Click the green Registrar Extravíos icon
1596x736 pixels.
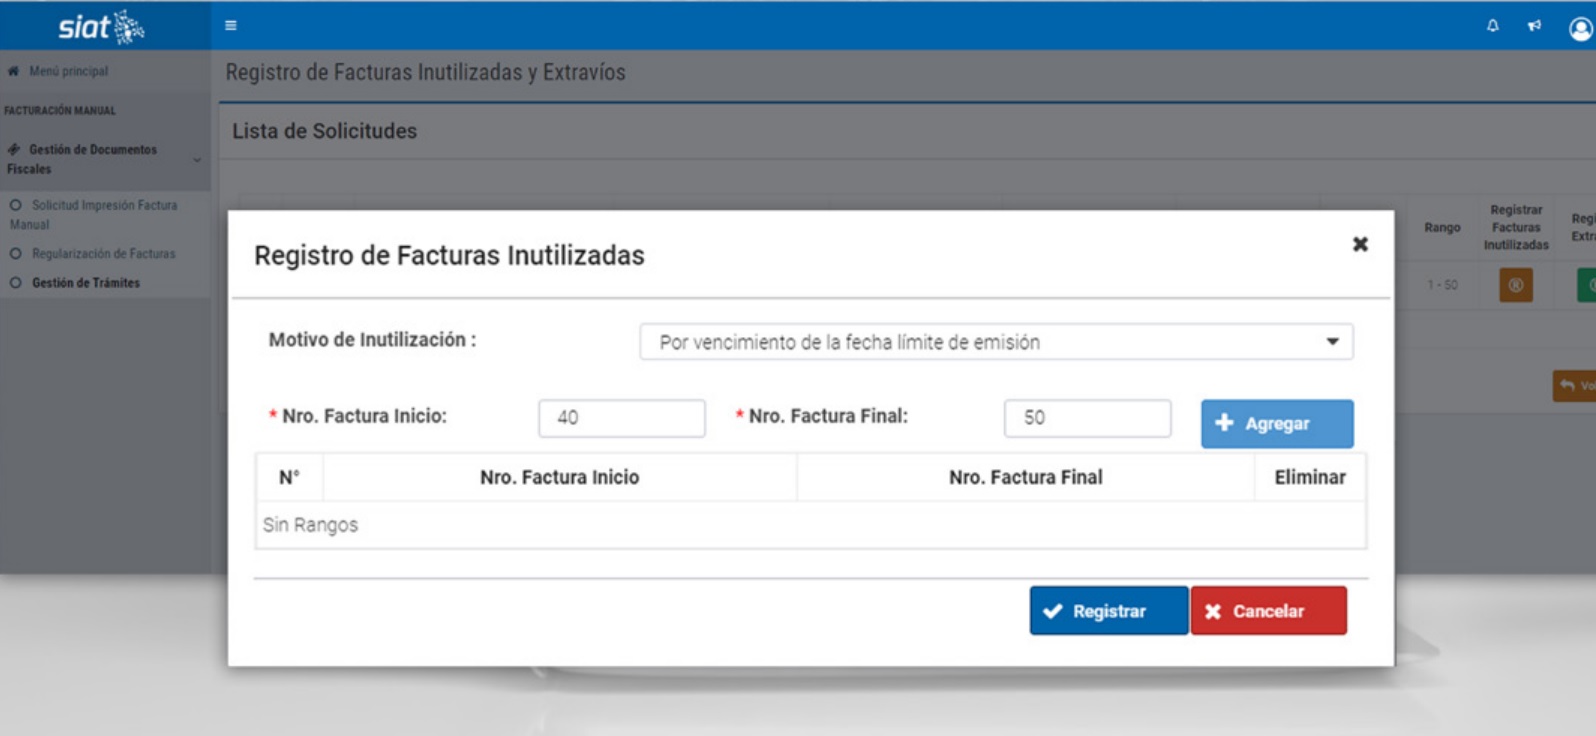1586,285
